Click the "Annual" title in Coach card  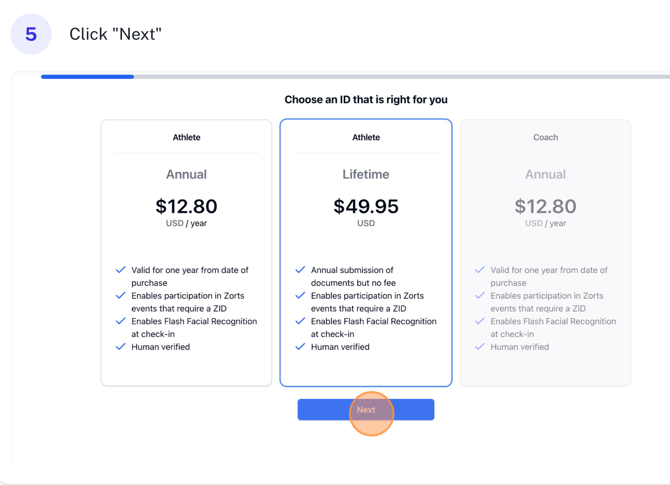(x=545, y=174)
